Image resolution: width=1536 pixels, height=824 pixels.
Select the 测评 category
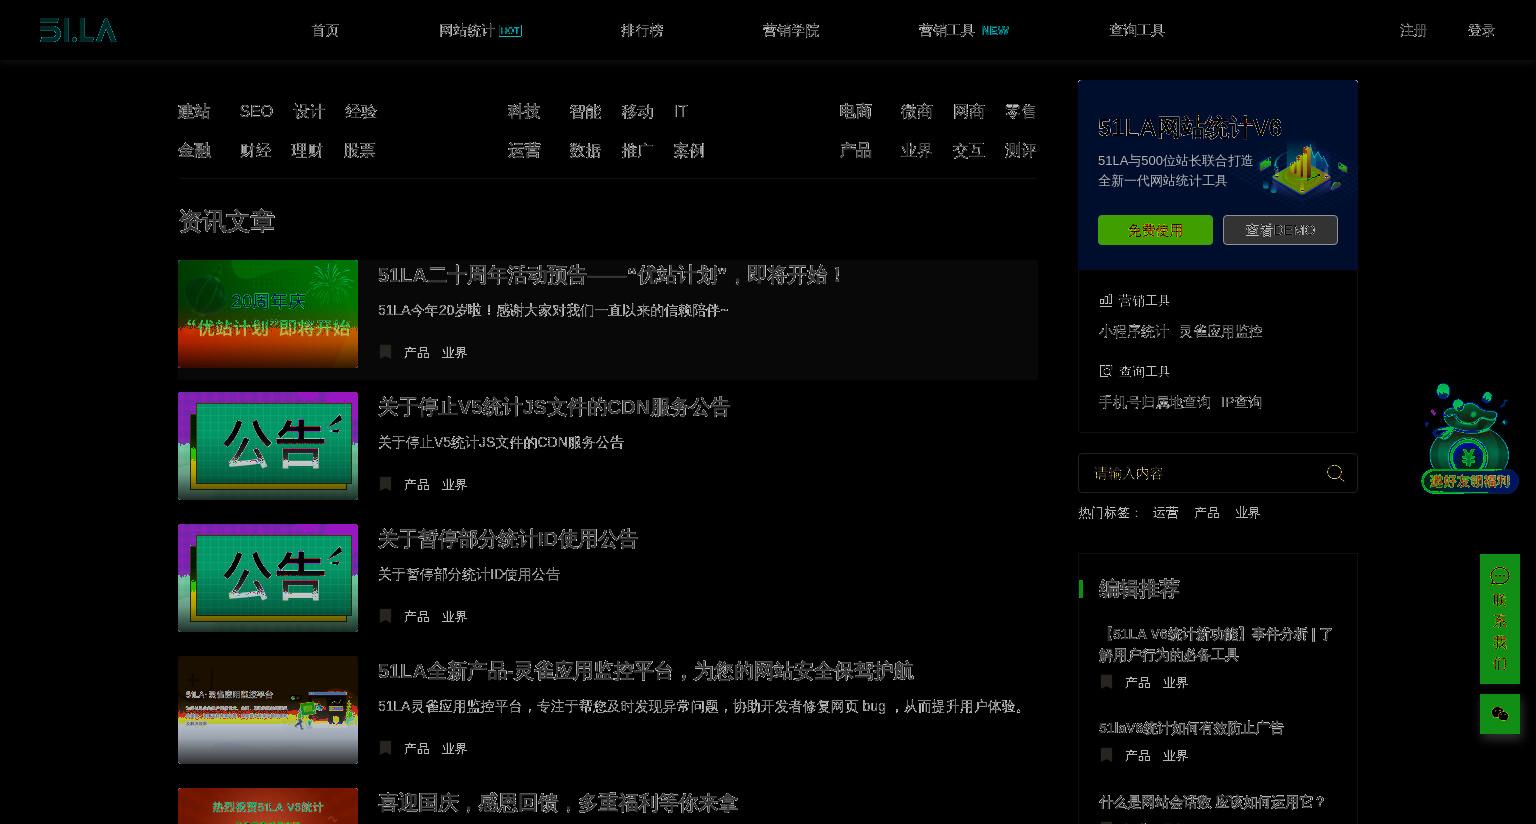[1021, 150]
